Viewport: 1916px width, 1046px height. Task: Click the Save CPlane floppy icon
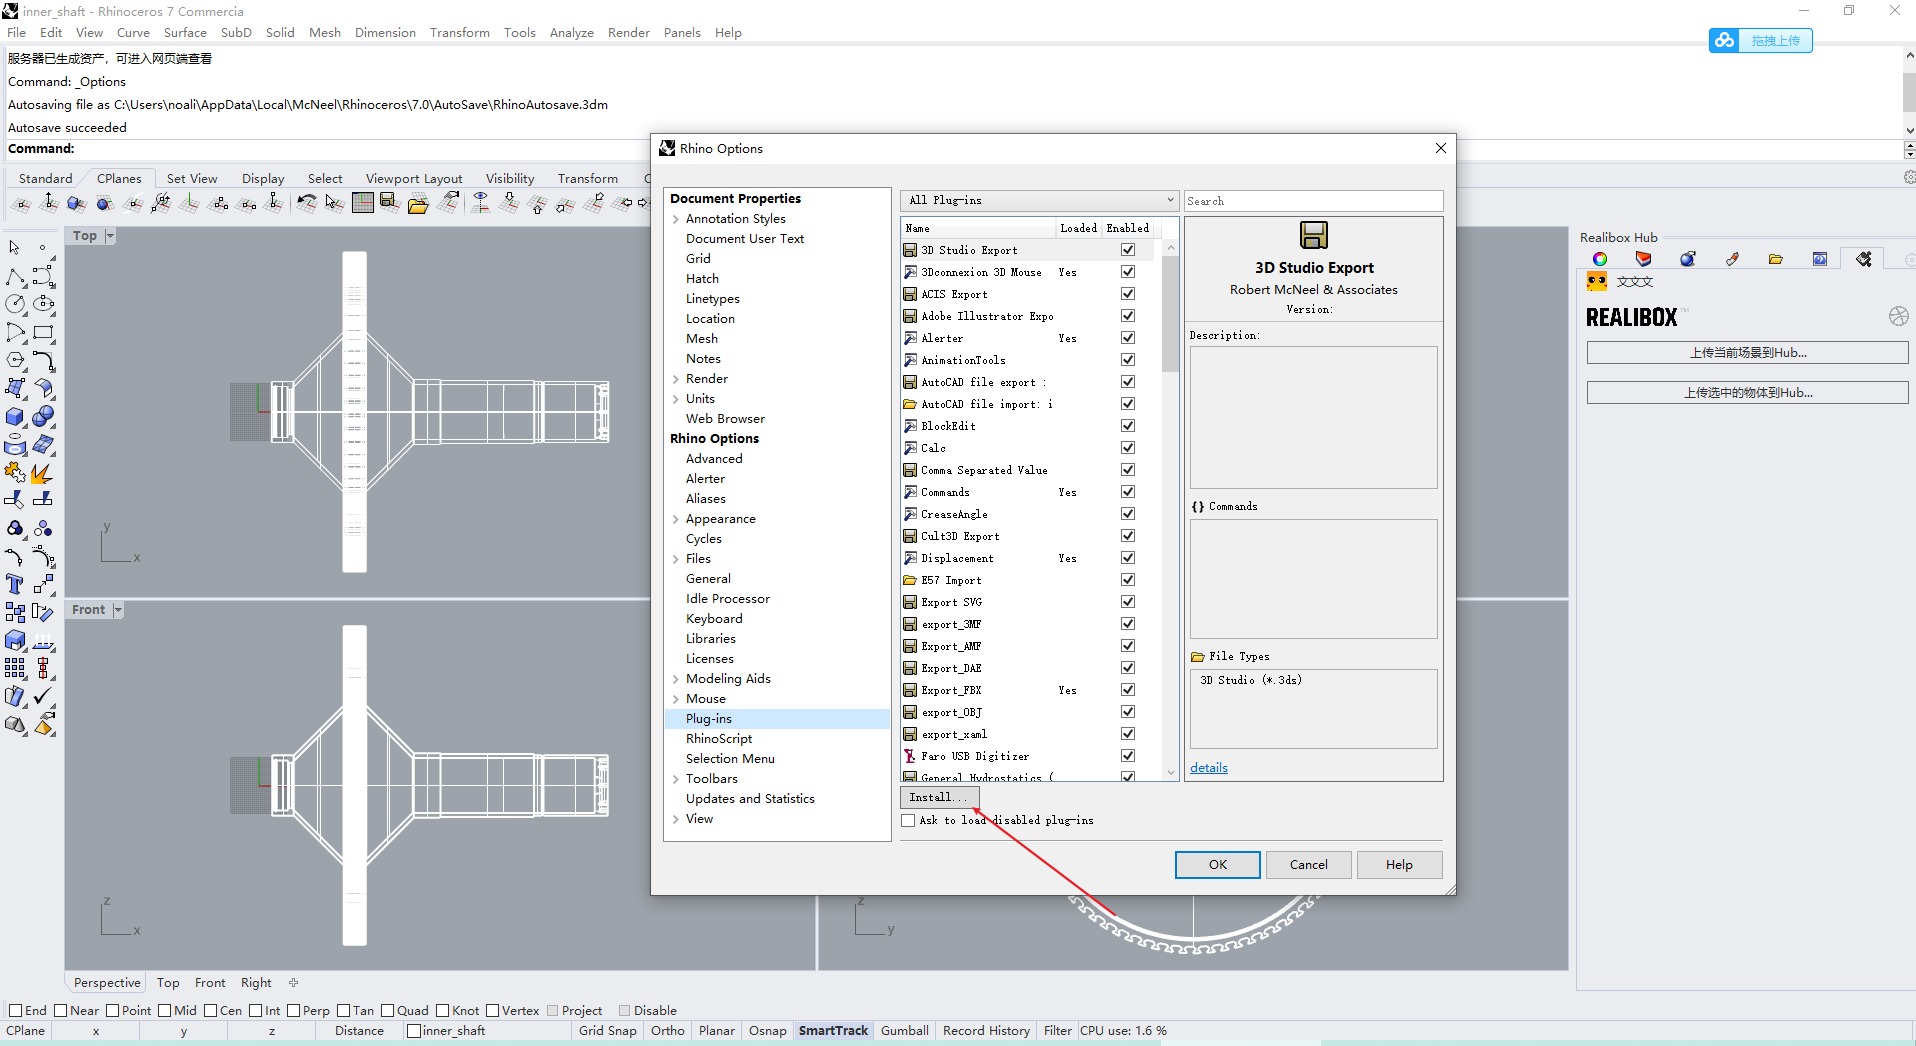click(x=390, y=204)
